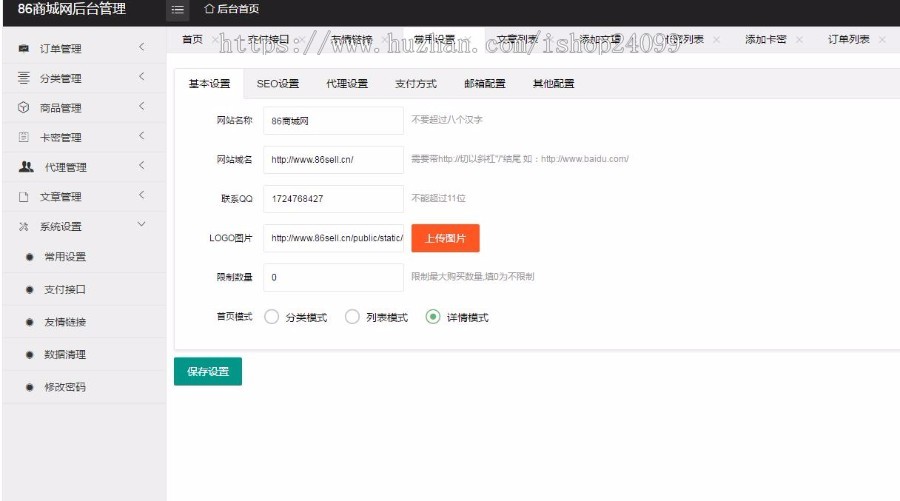The width and height of the screenshot is (900, 501).
Task: Open 修改密码 in sidebar submenu
Action: 65,387
